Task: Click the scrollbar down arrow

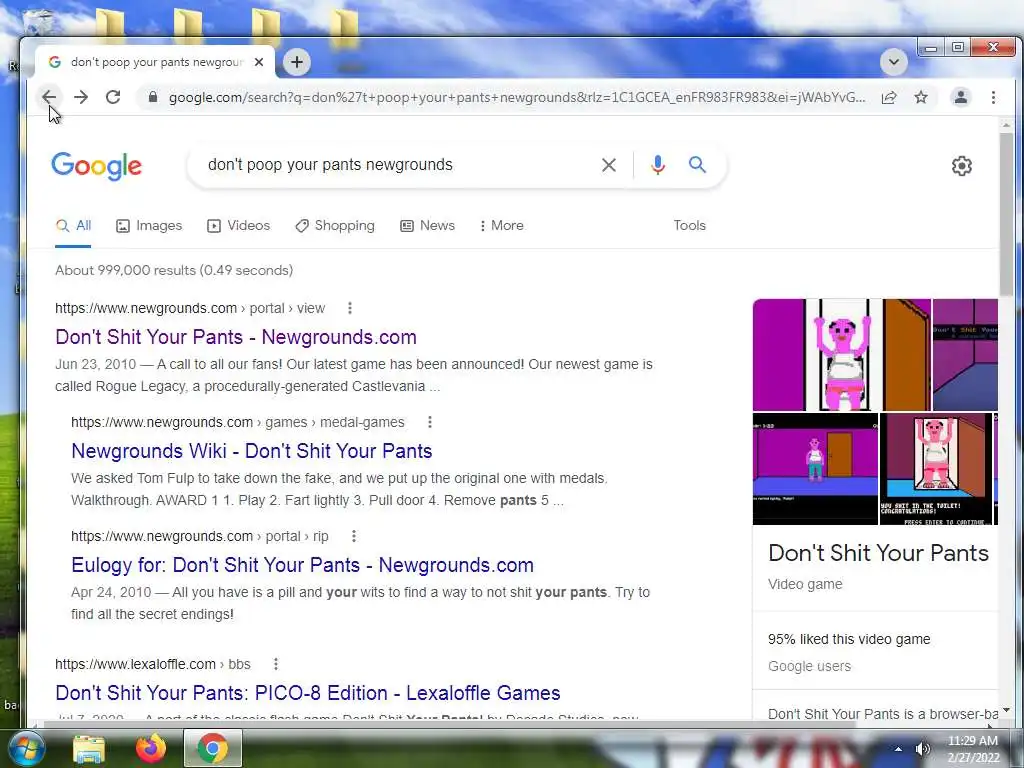Action: point(1006,711)
